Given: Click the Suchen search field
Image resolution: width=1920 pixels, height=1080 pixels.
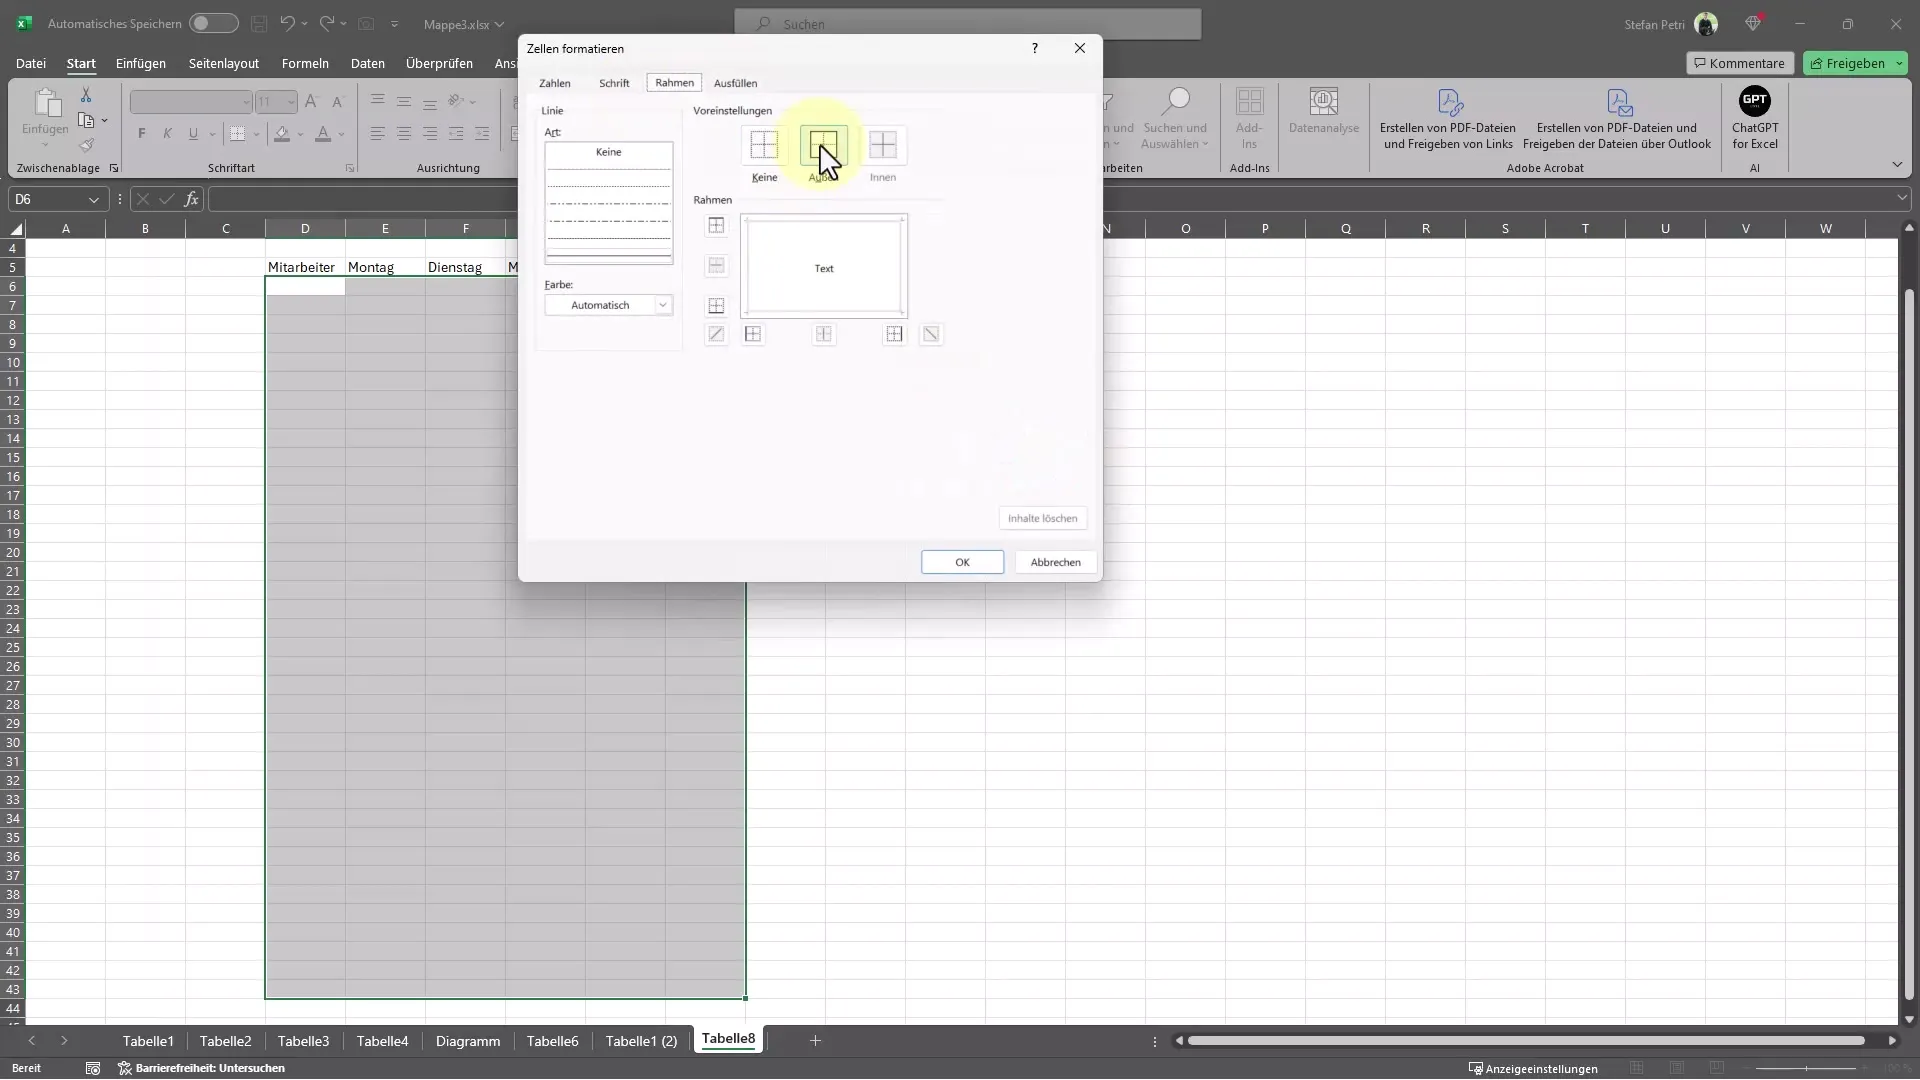Looking at the screenshot, I should point(968,24).
